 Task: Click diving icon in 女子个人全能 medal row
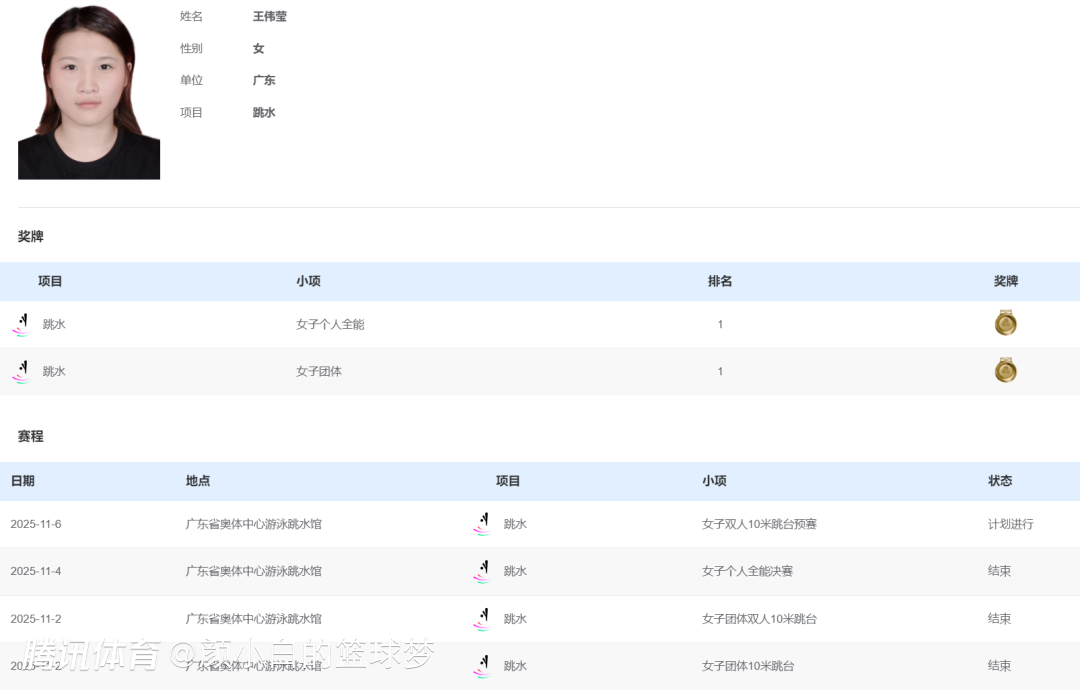21,325
